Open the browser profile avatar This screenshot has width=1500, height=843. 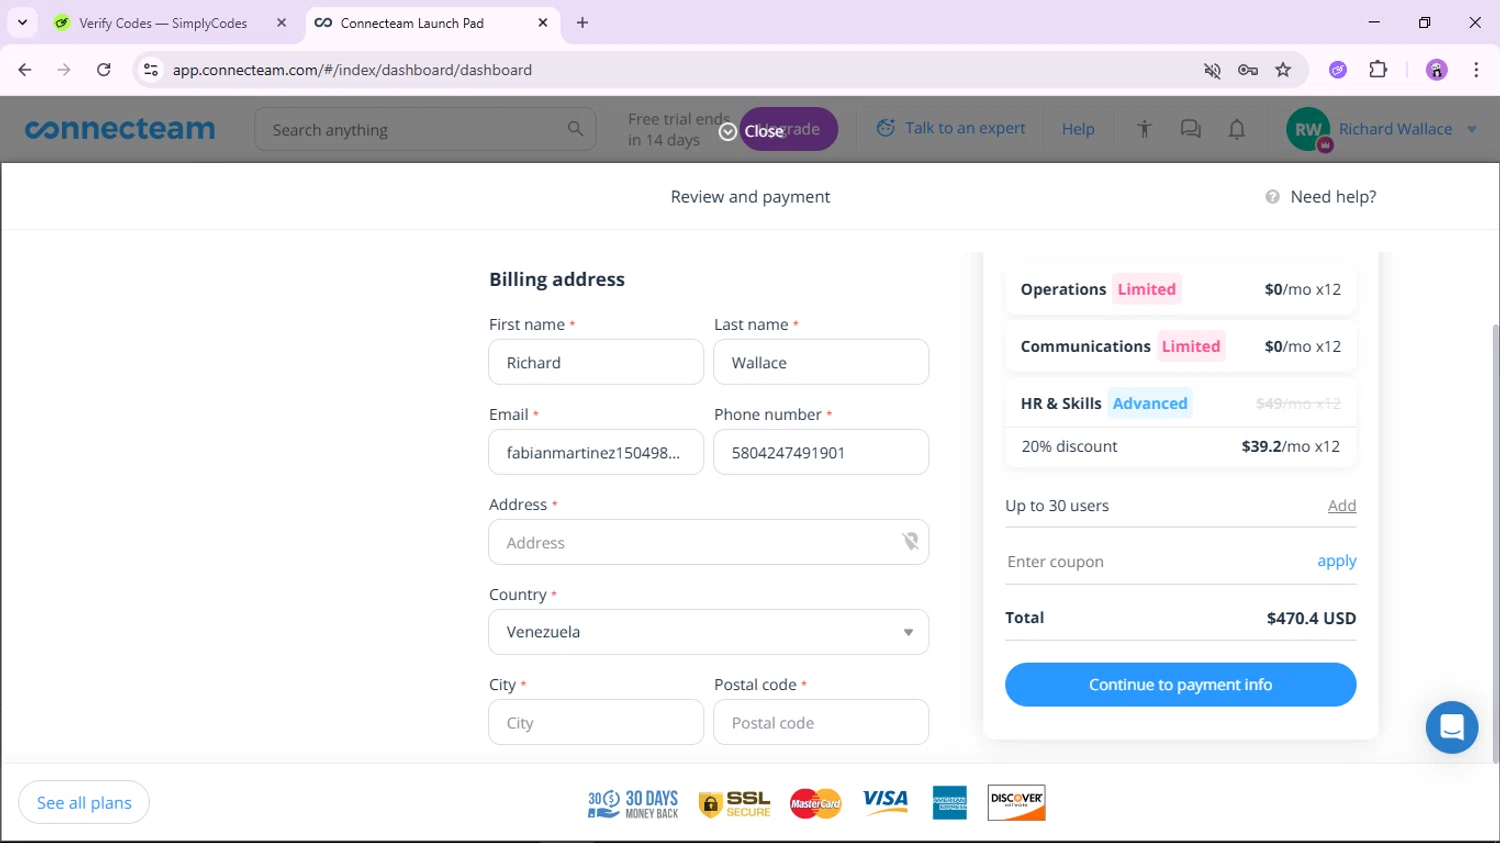click(x=1436, y=70)
